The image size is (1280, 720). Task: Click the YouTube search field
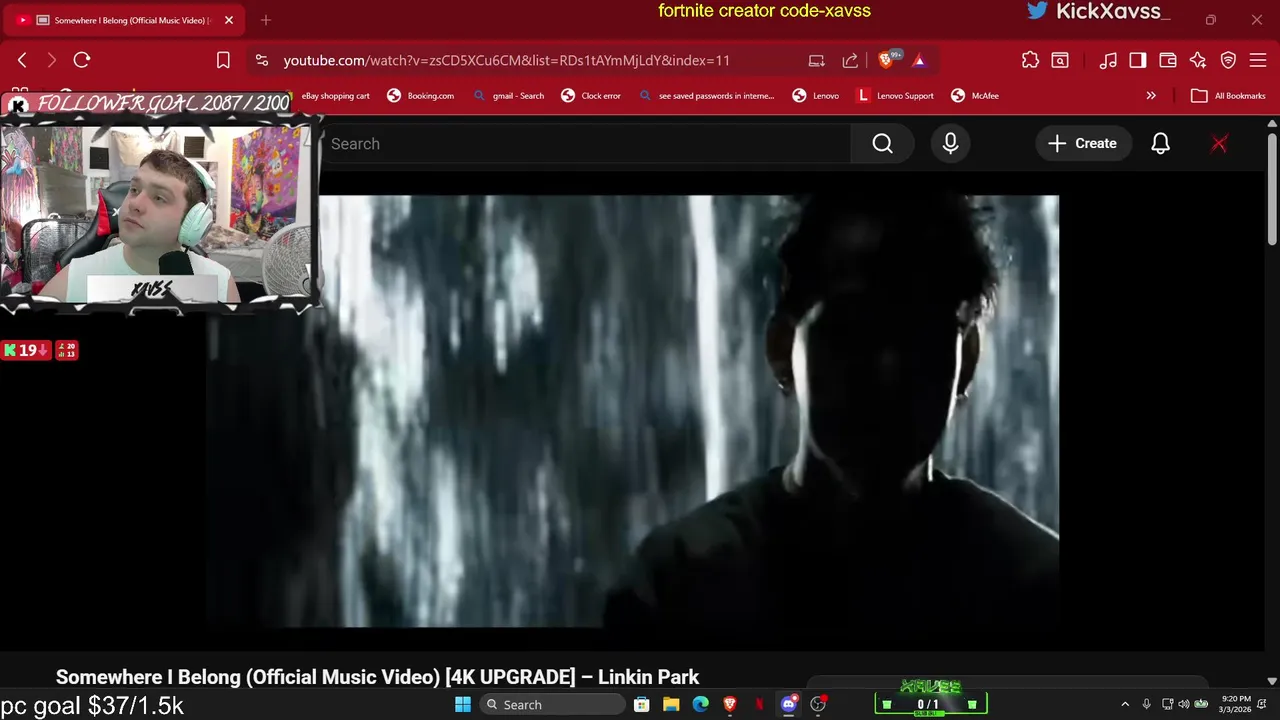(585, 144)
